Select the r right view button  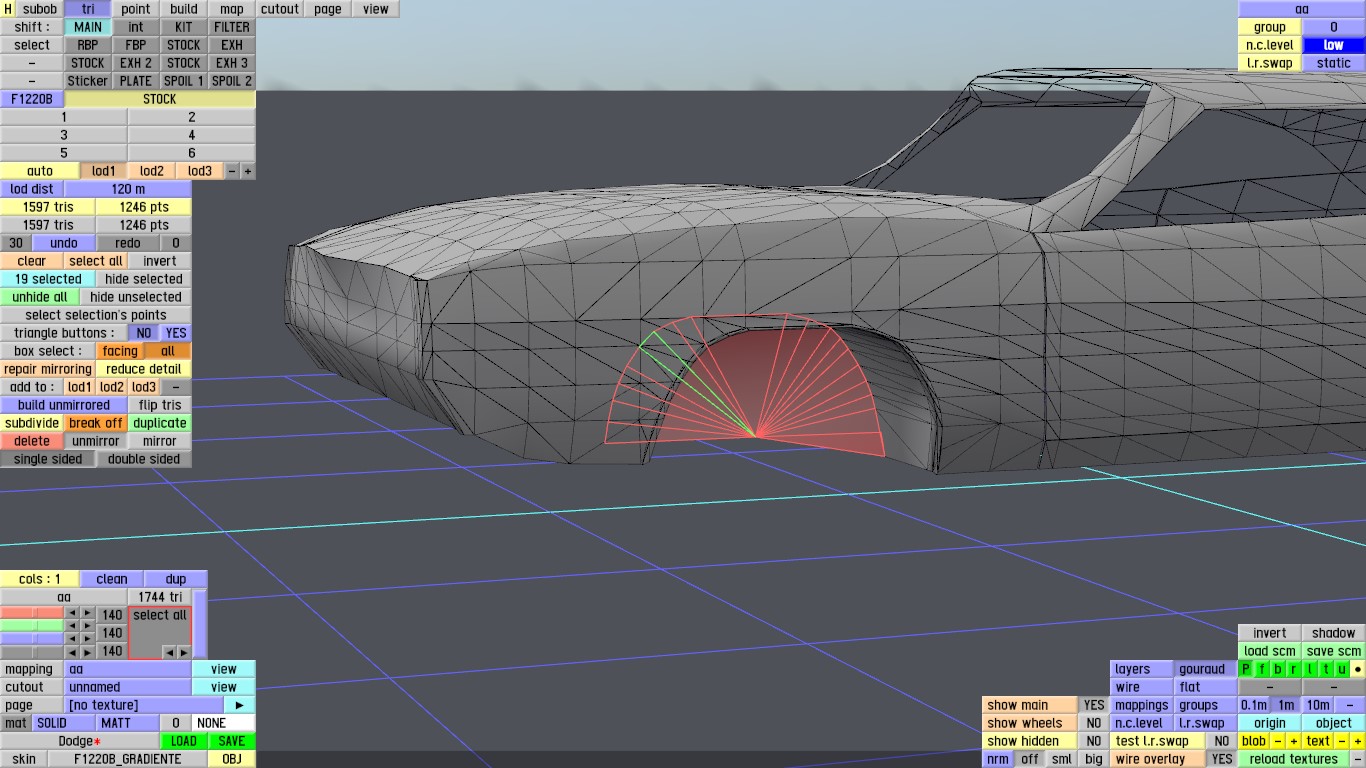(x=1294, y=669)
